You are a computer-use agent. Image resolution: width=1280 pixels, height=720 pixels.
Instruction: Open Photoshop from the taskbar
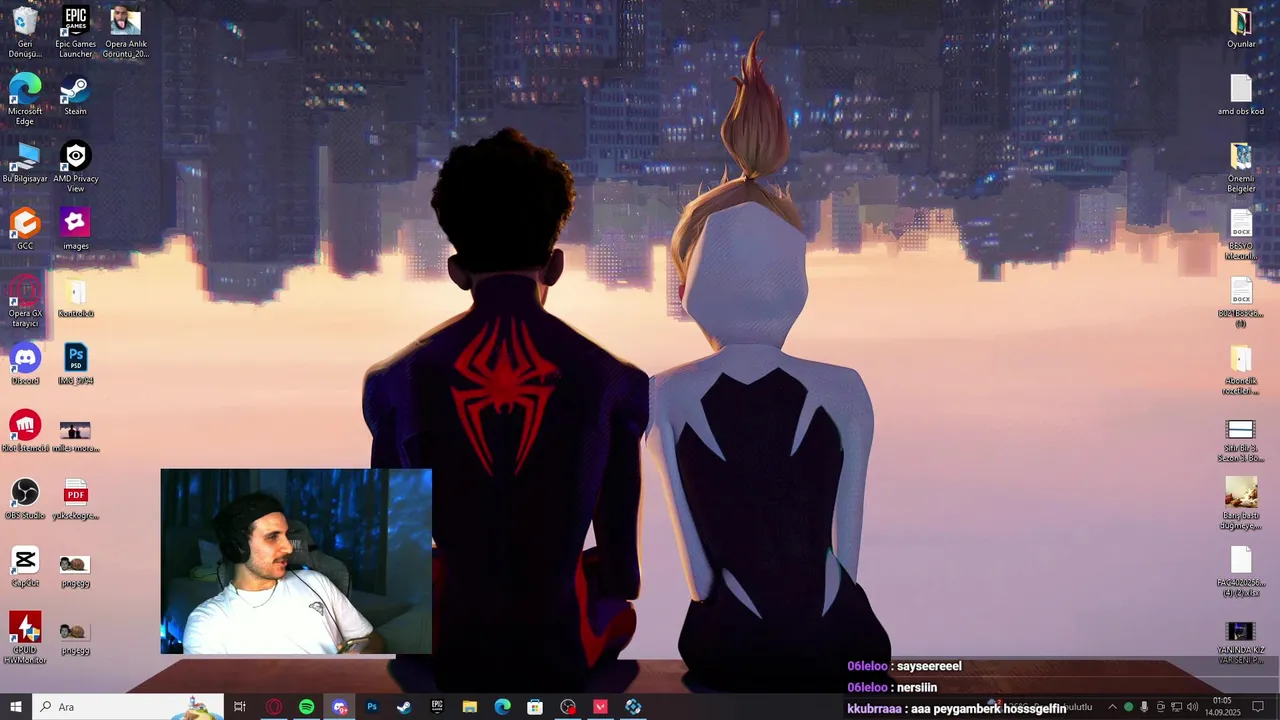pos(372,707)
